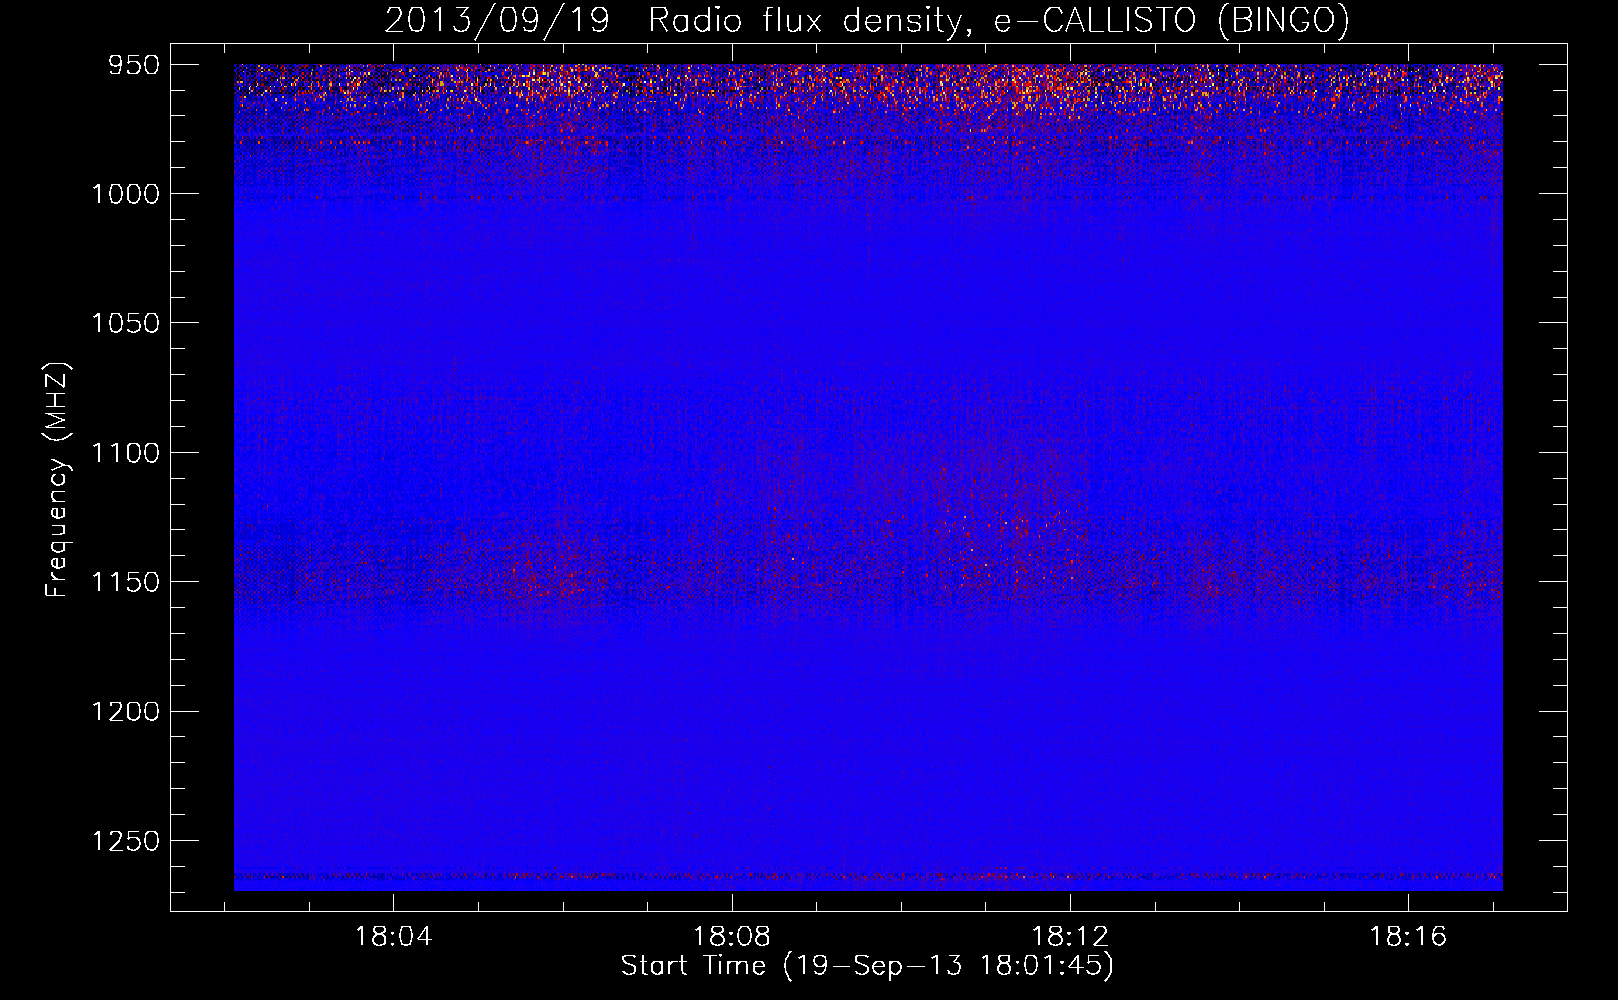The height and width of the screenshot is (1000, 1618).
Task: Click the 'Start Time (19-Sep-13 18:01:45)' label
Action: pyautogui.click(x=867, y=966)
